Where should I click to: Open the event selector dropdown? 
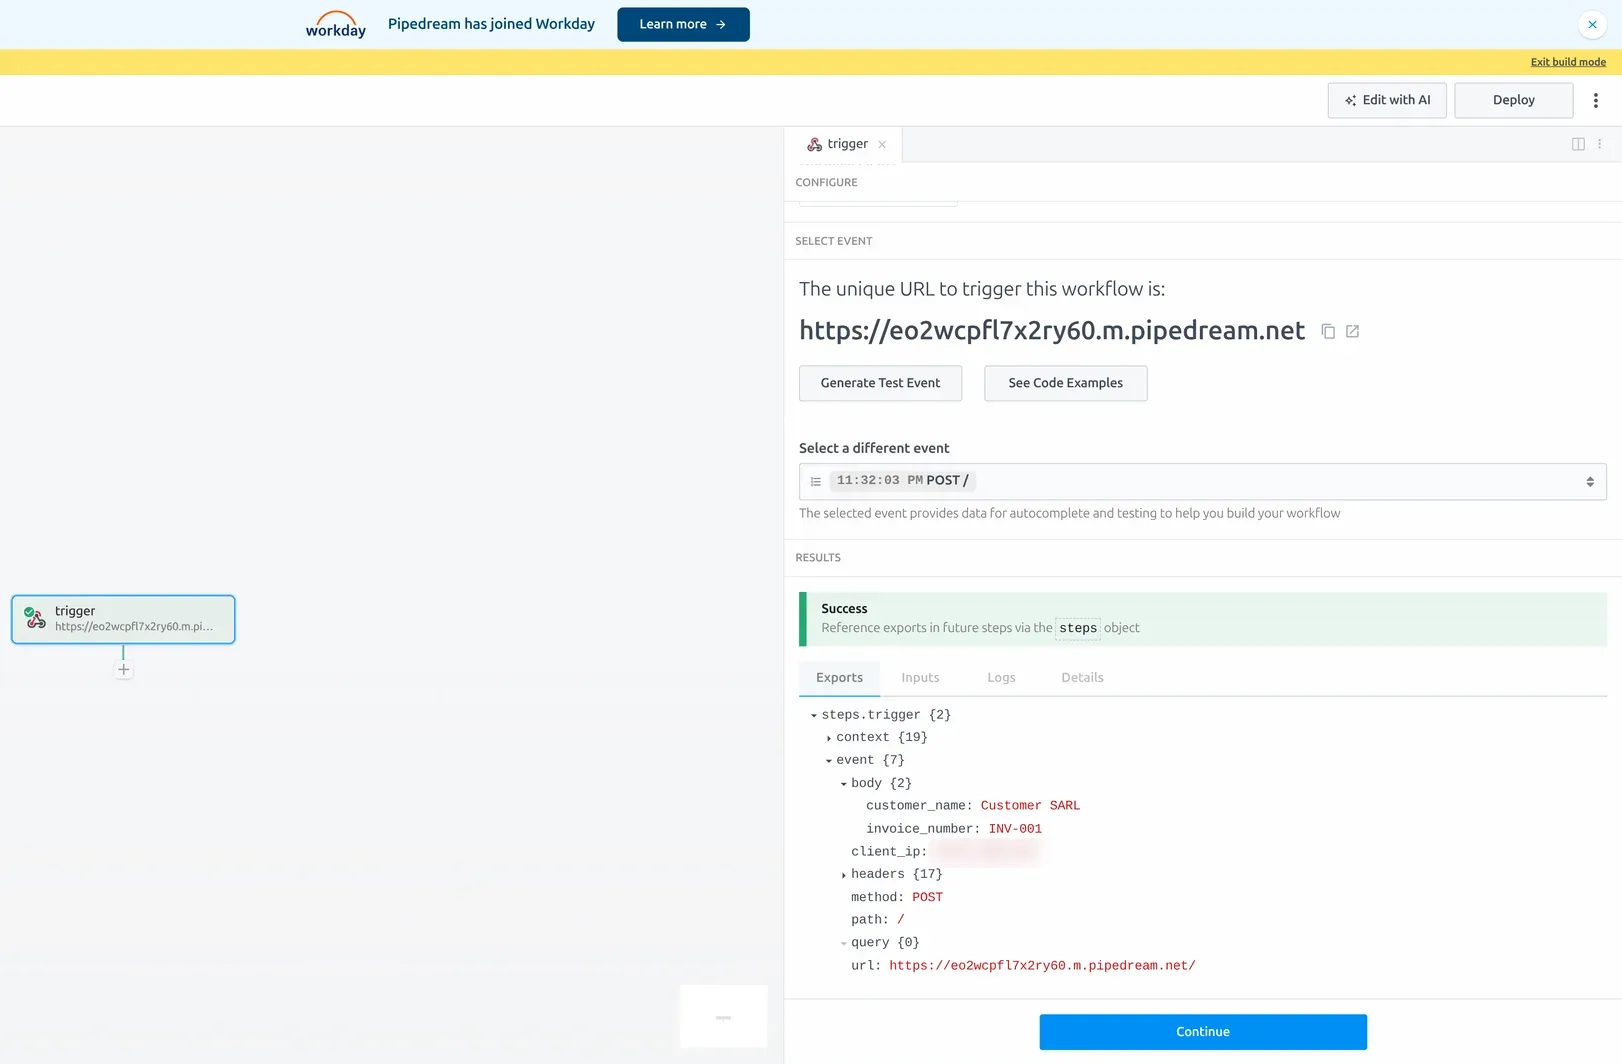1202,481
